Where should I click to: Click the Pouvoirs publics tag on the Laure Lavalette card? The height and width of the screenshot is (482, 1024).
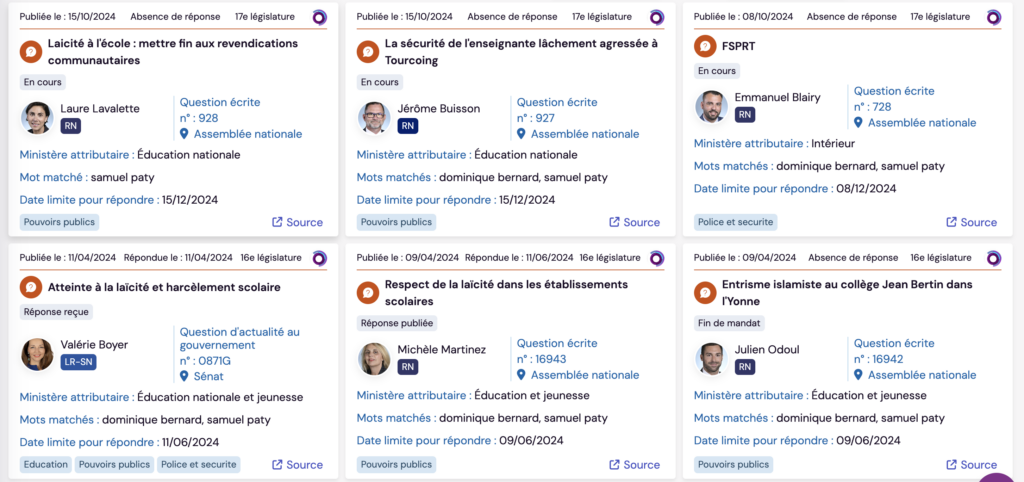click(x=59, y=222)
